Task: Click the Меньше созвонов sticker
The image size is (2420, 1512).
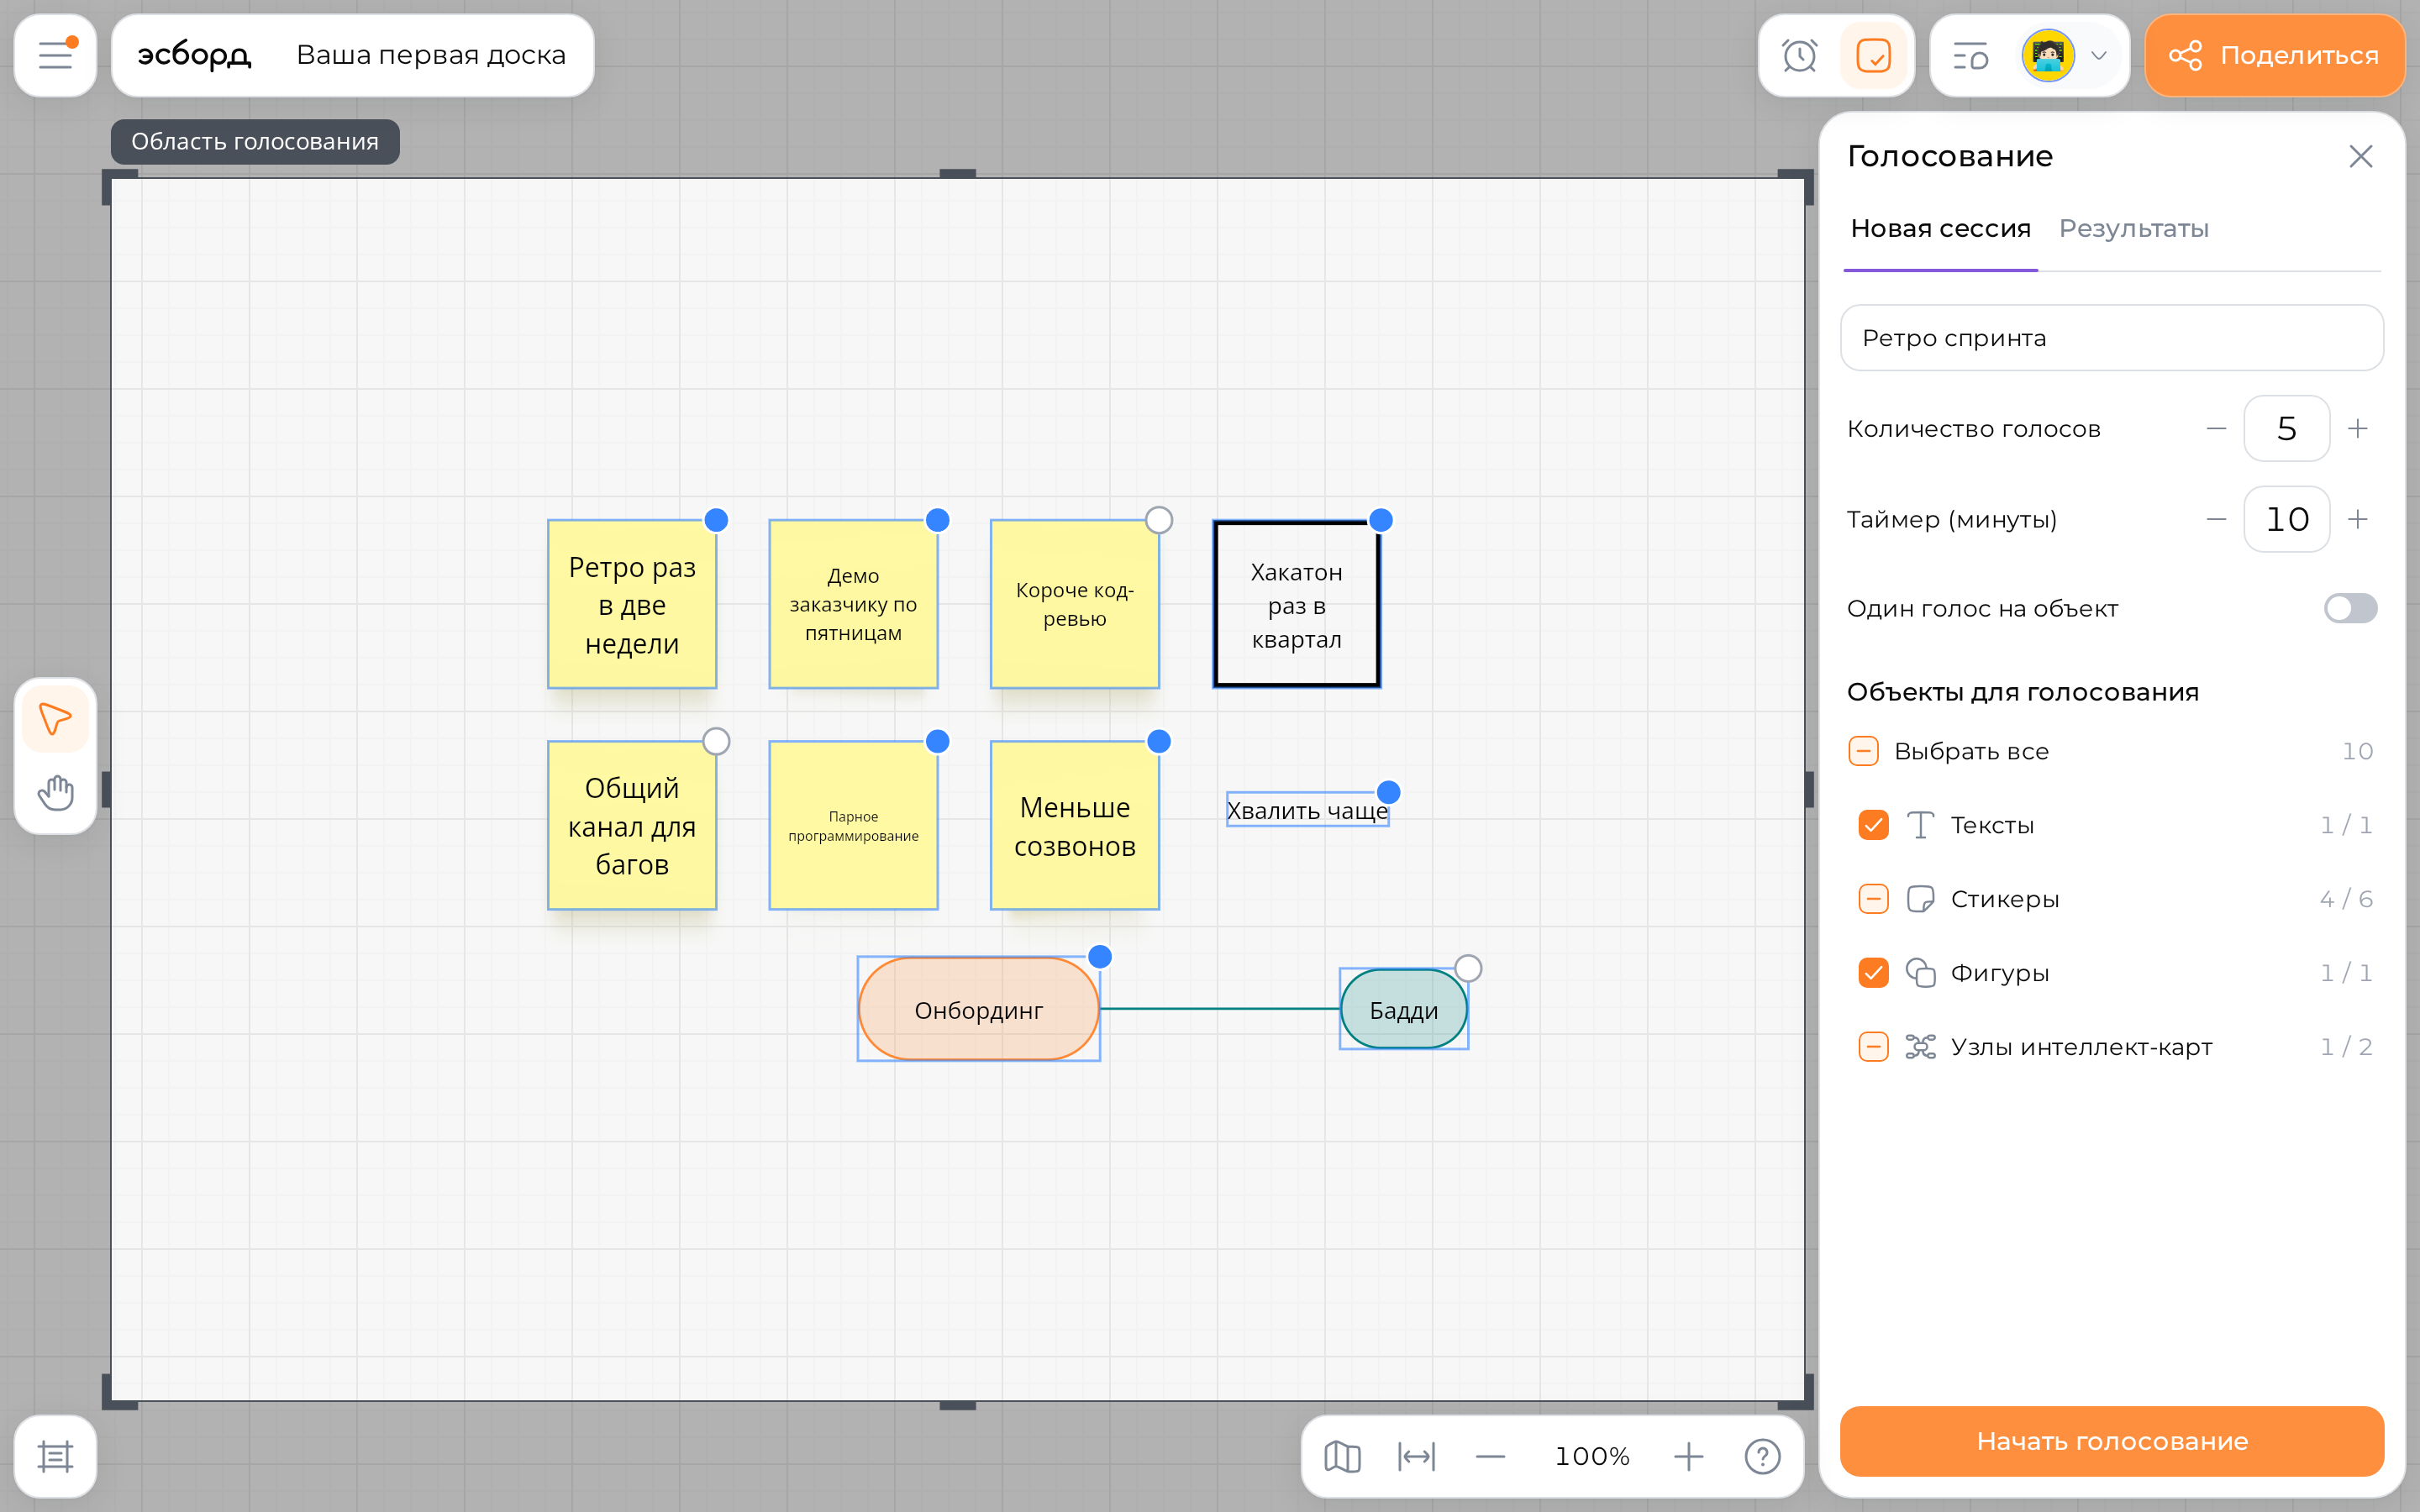Action: (1074, 826)
